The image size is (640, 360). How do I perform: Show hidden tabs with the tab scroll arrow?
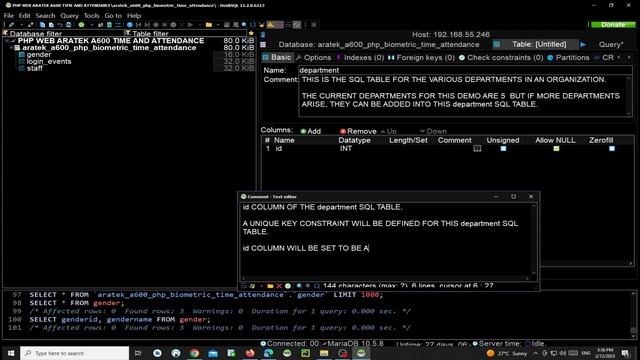tap(629, 58)
